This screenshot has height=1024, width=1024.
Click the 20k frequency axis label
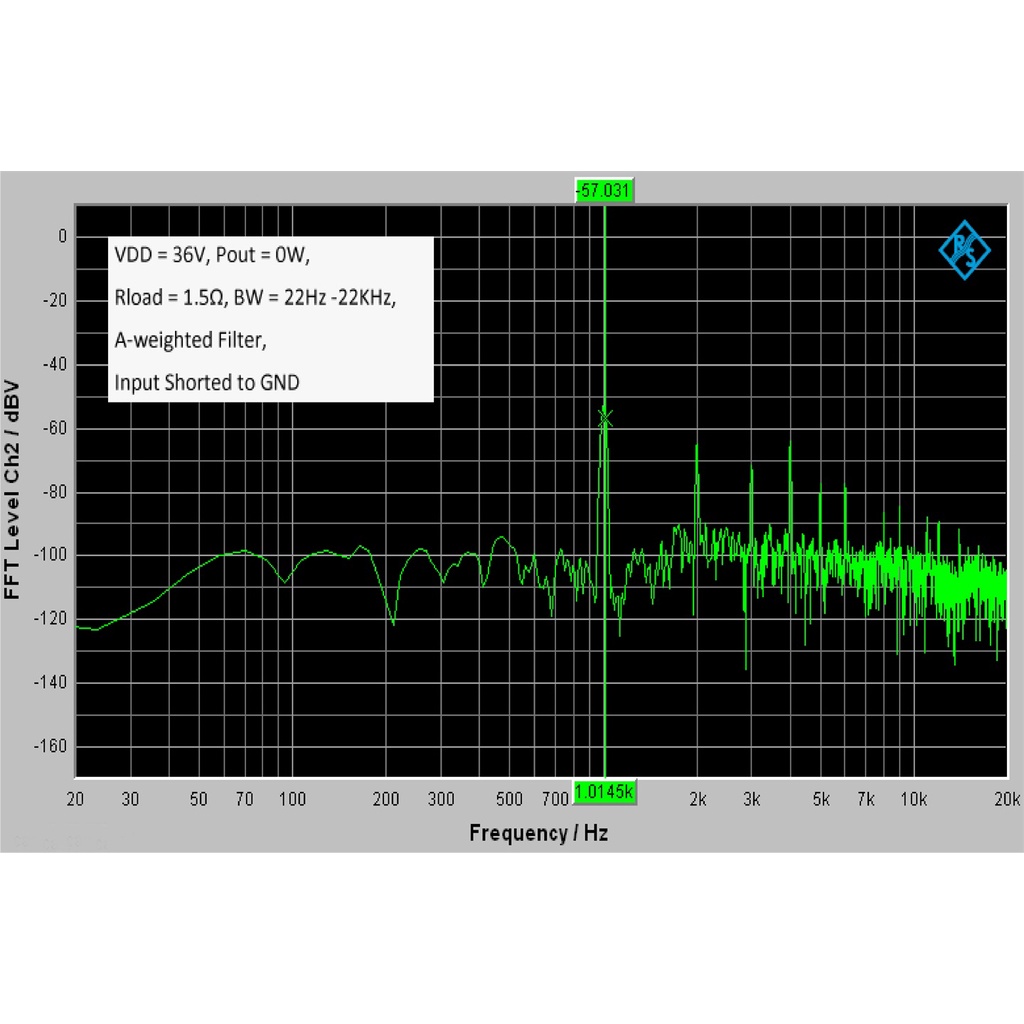(x=1006, y=799)
